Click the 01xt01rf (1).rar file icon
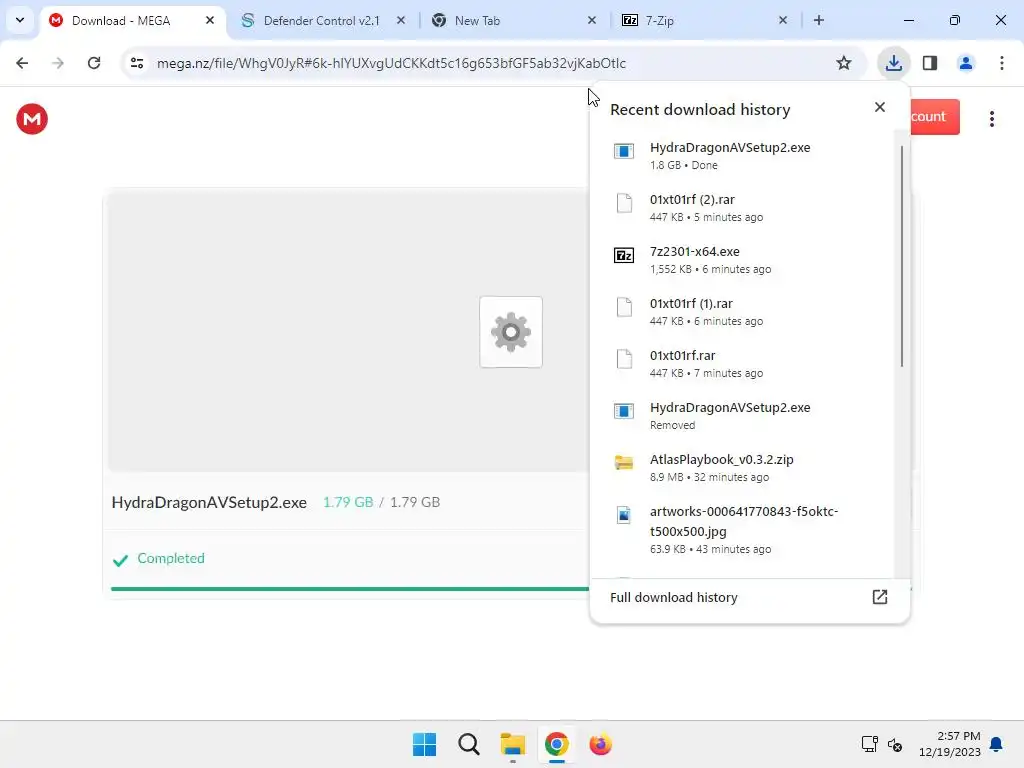The height and width of the screenshot is (768, 1024). (x=624, y=307)
